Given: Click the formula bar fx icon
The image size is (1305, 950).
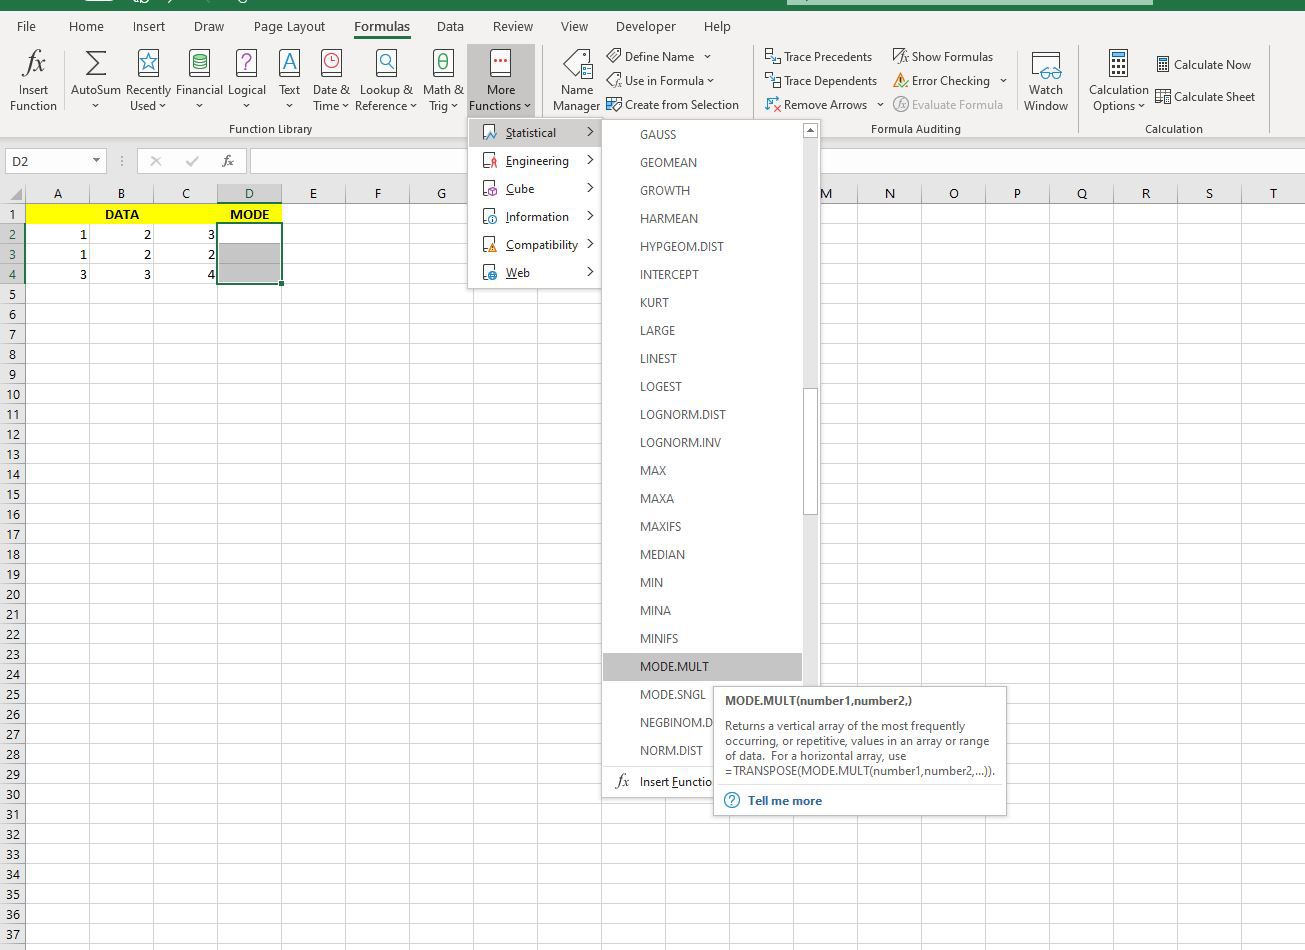Looking at the screenshot, I should [x=228, y=160].
